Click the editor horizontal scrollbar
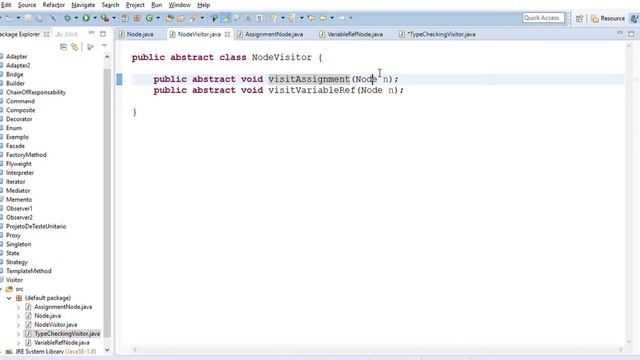 [x=378, y=349]
